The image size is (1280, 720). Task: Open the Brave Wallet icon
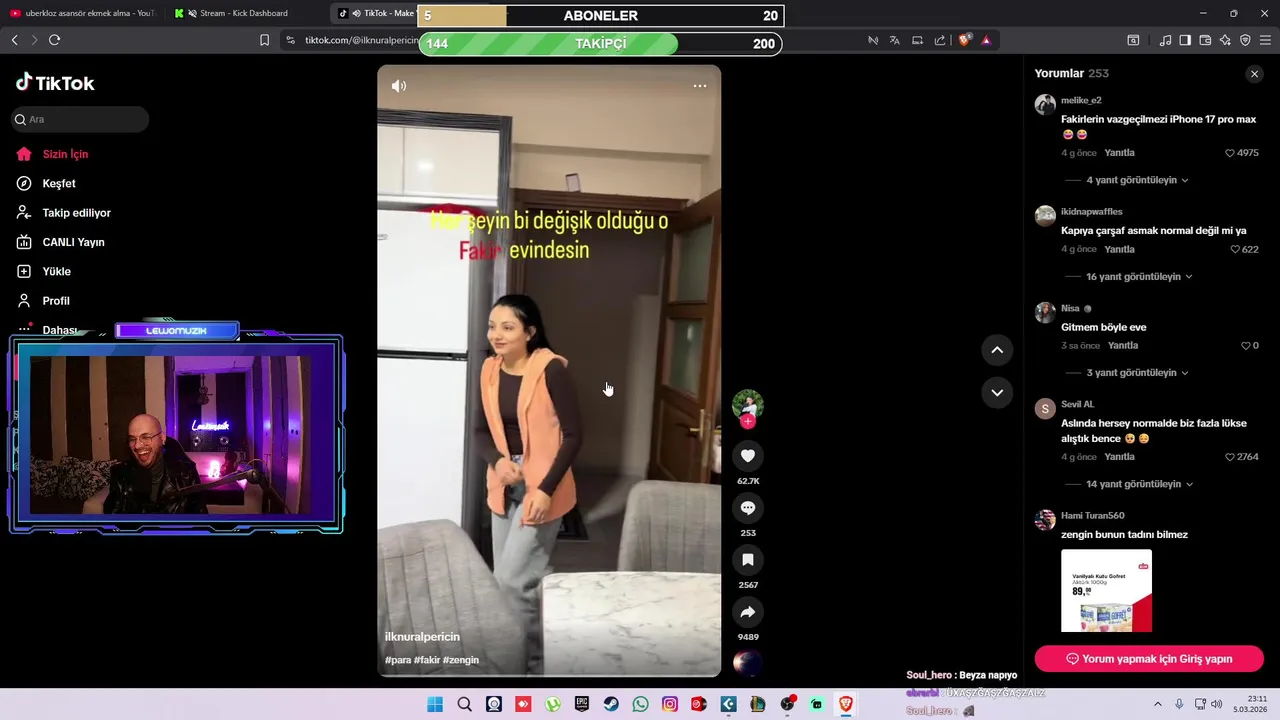tap(1205, 40)
